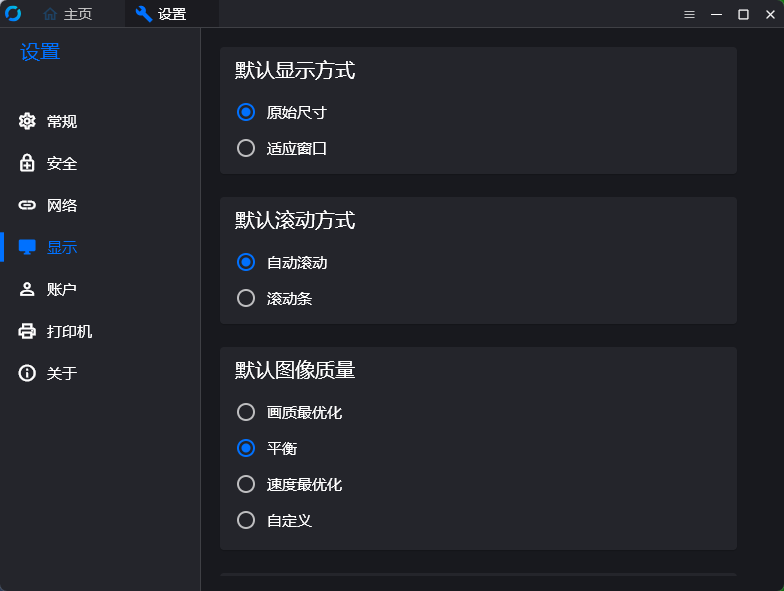The image size is (784, 591).
Task: Click the home icon in the 主页 tab
Action: point(50,15)
